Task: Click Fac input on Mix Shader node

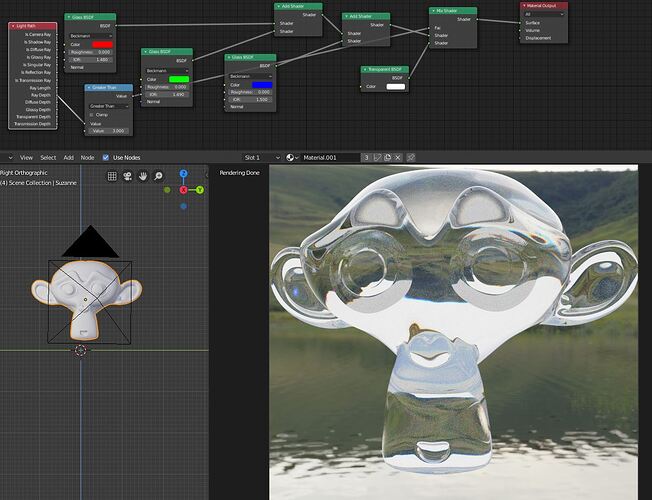Action: [429, 28]
